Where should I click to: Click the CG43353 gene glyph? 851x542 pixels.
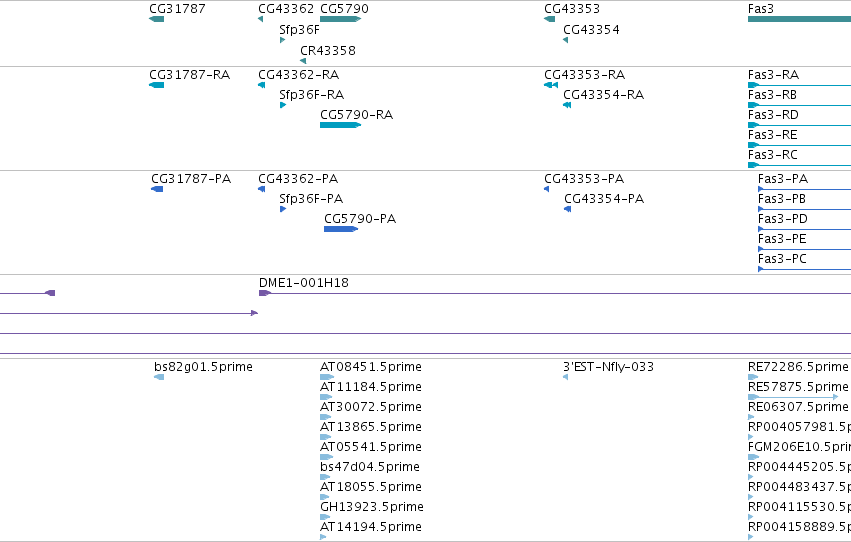[549, 19]
